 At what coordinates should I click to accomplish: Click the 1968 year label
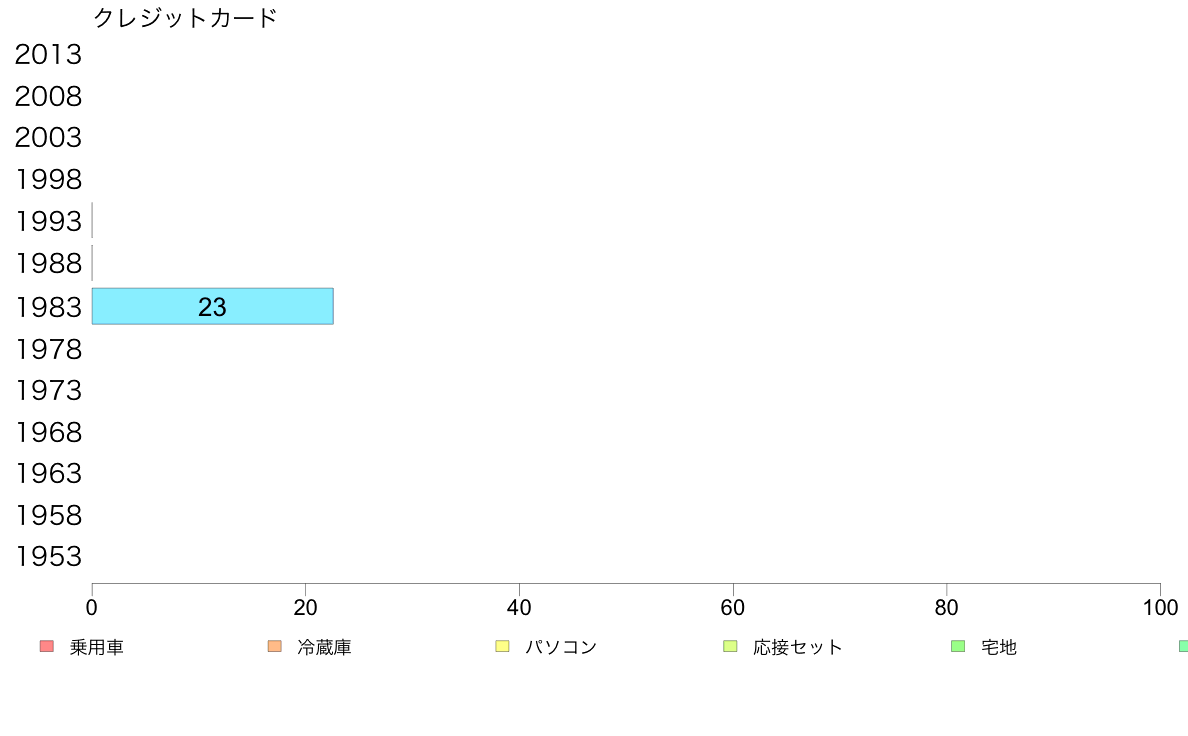(x=48, y=432)
